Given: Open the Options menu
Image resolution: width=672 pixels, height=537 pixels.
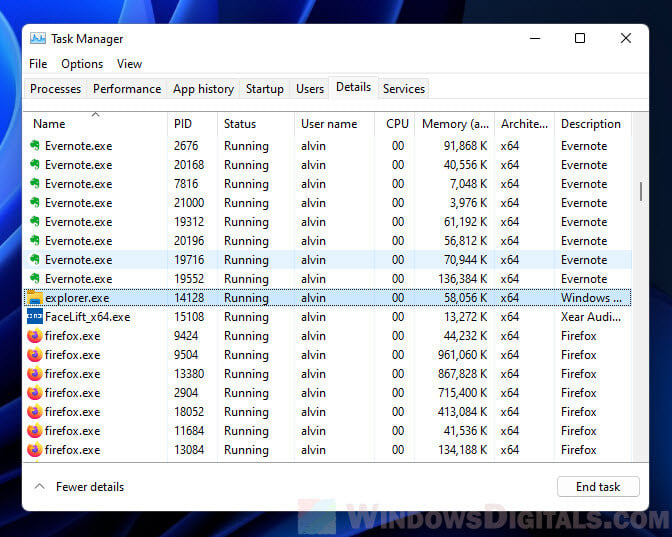Looking at the screenshot, I should [x=82, y=64].
